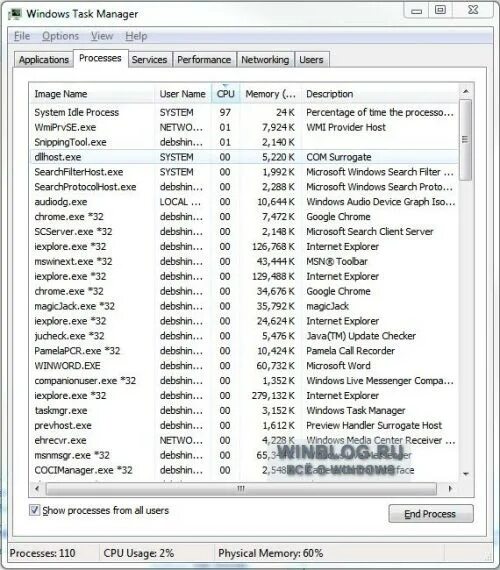Select iexplore.exe using 24,624 K memory
The height and width of the screenshot is (570, 500).
(244, 321)
